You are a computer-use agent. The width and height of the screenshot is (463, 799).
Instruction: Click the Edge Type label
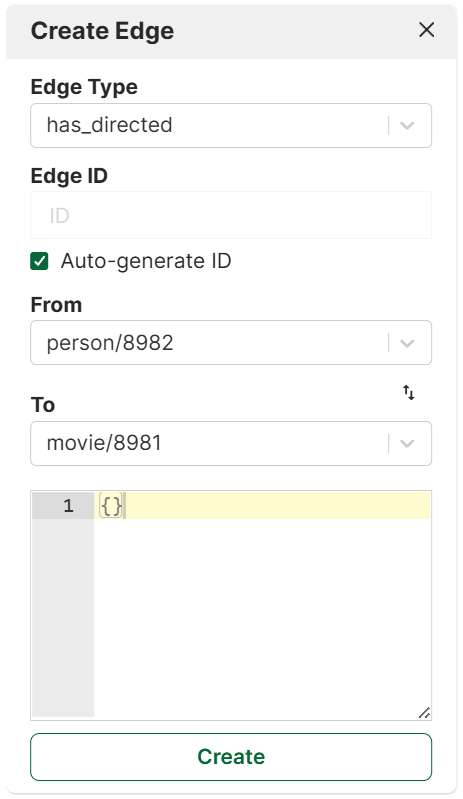pyautogui.click(x=84, y=87)
